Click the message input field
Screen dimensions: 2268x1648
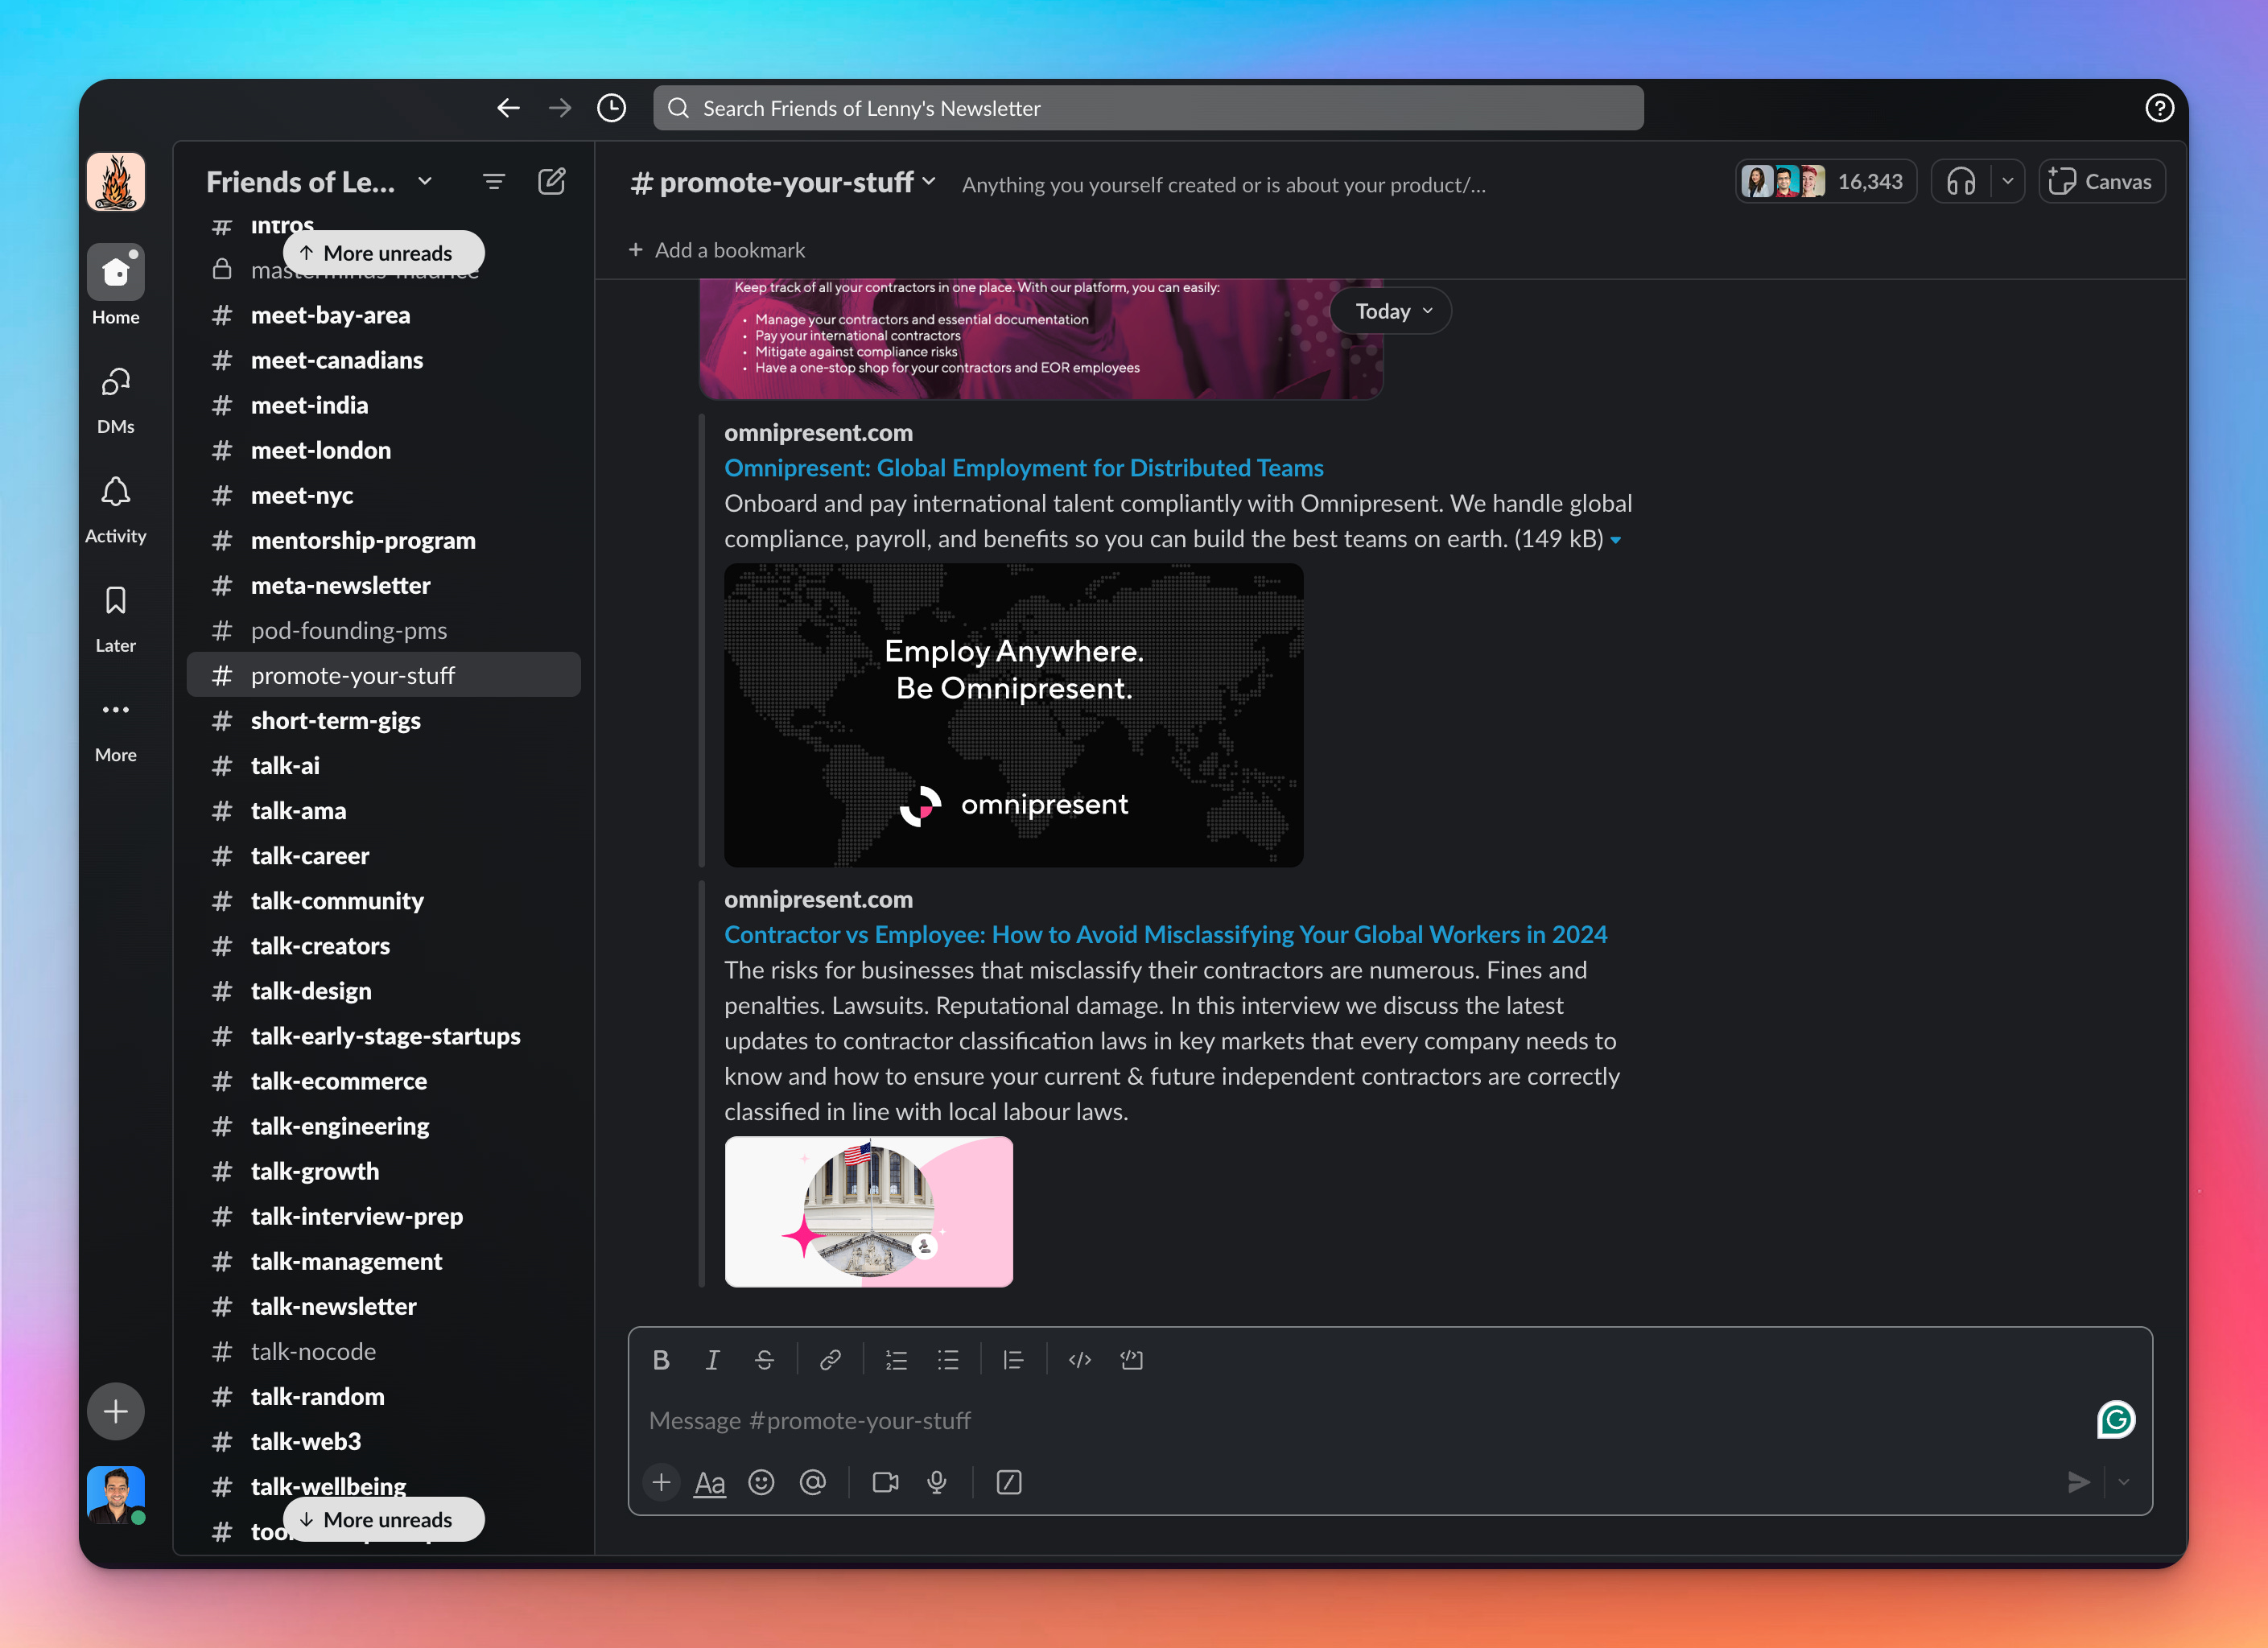[1360, 1420]
